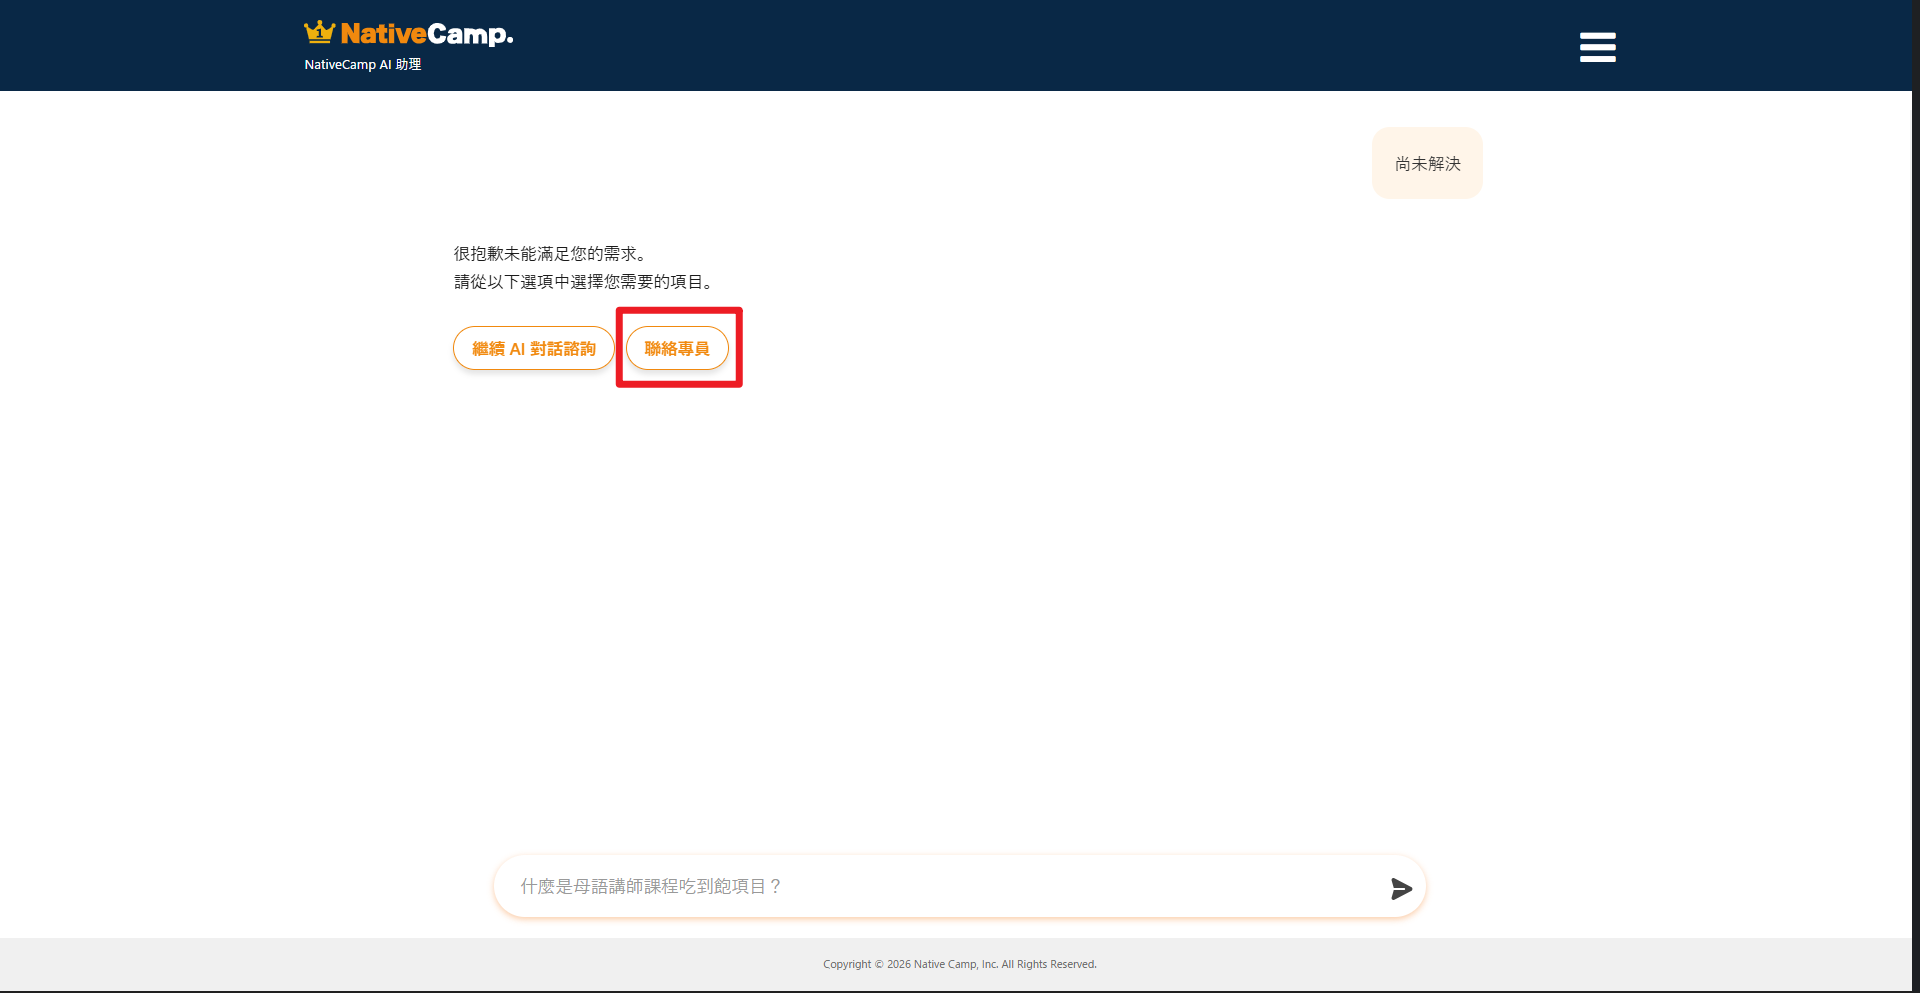Click the crown icon in the logo

pos(319,33)
